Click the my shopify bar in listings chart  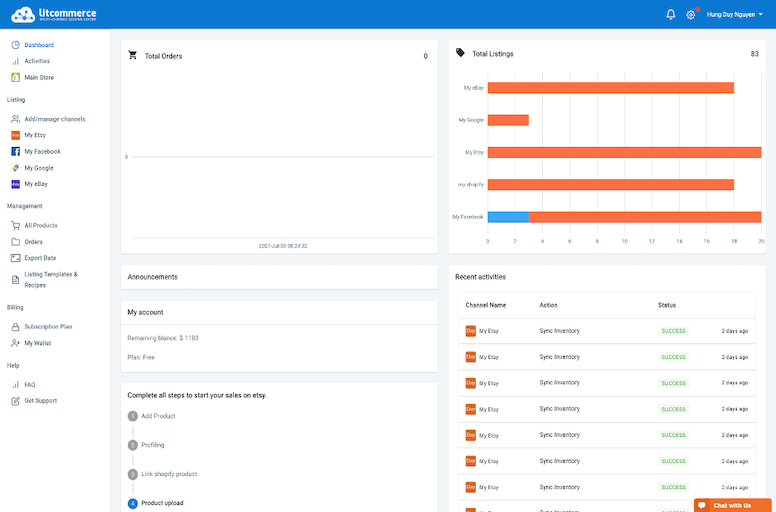(611, 185)
